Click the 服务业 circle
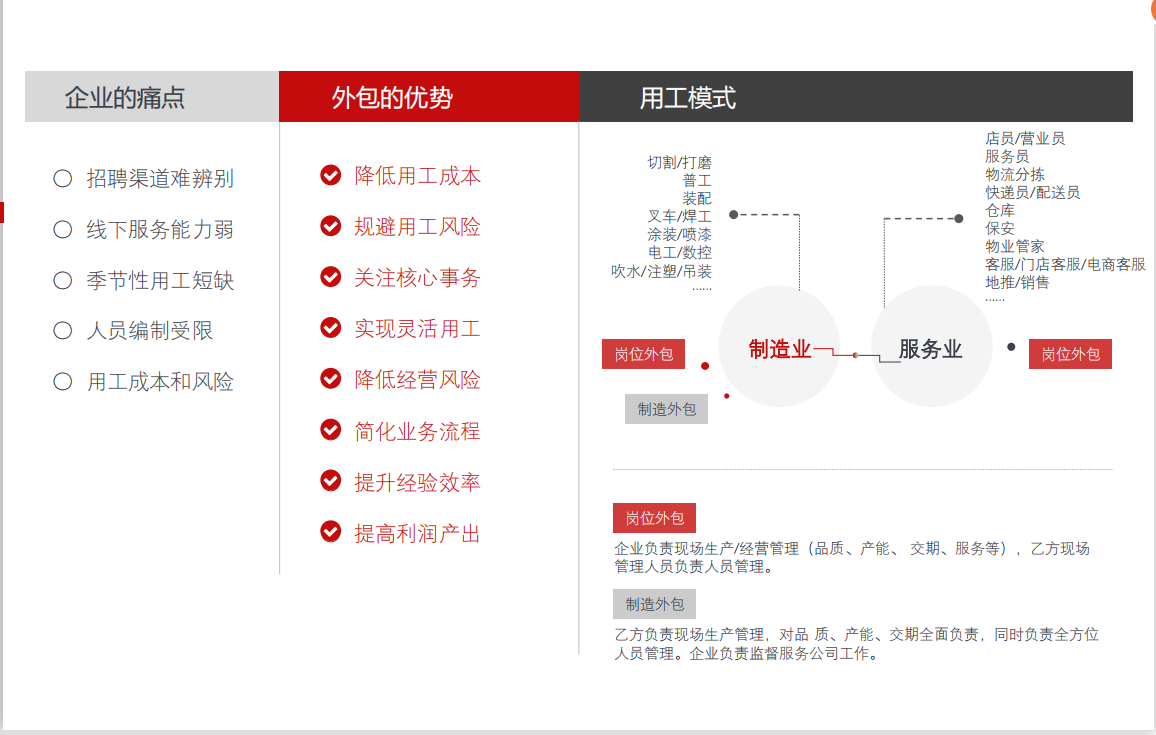The width and height of the screenshot is (1156, 735). (x=930, y=347)
